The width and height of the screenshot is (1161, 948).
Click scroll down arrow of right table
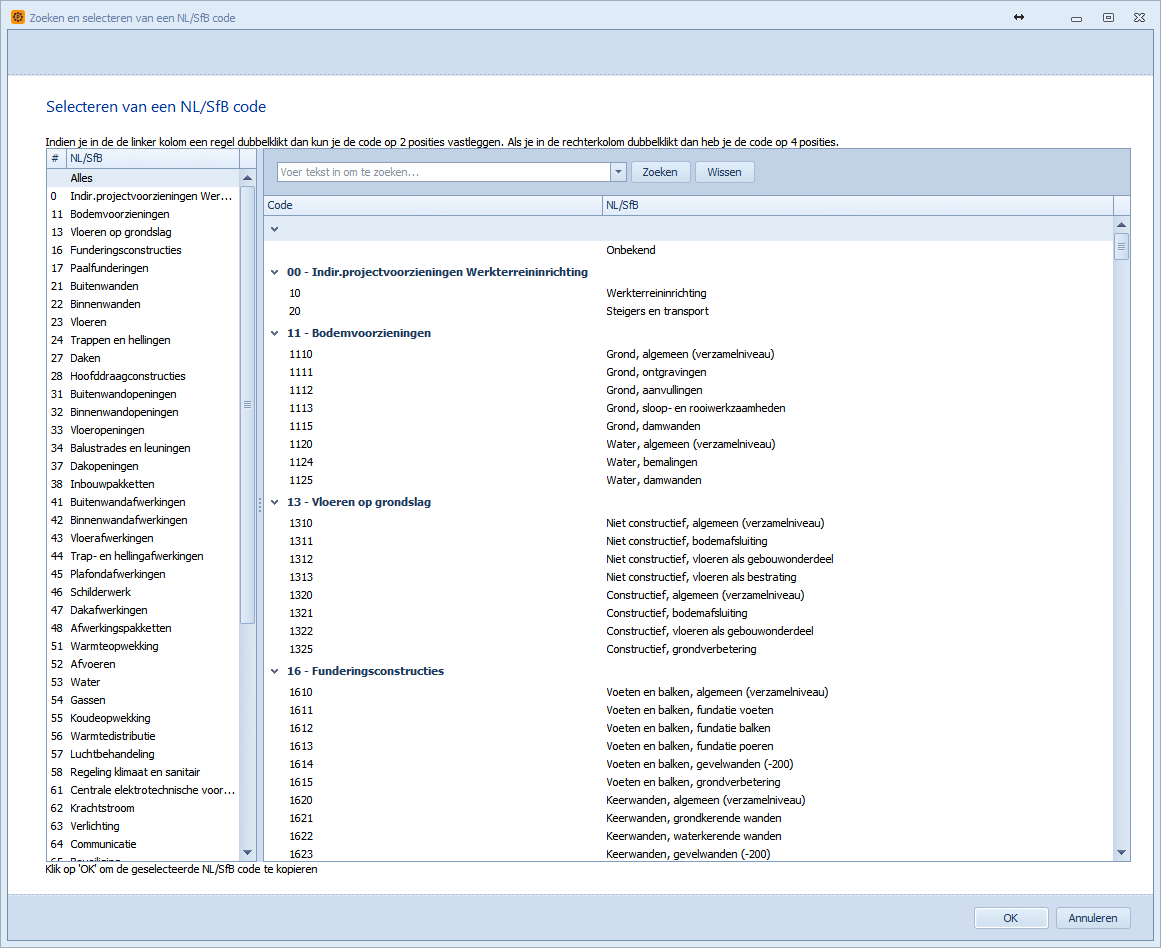coord(1121,852)
